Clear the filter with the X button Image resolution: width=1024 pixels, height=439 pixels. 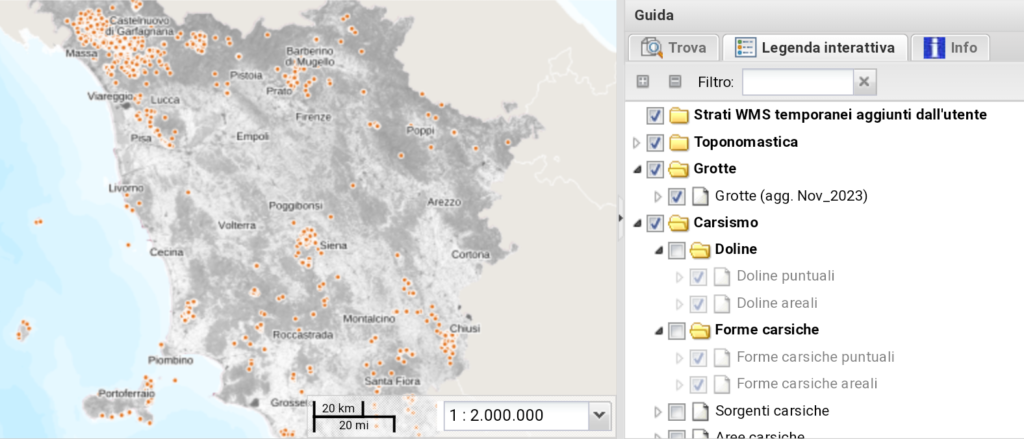(x=866, y=82)
